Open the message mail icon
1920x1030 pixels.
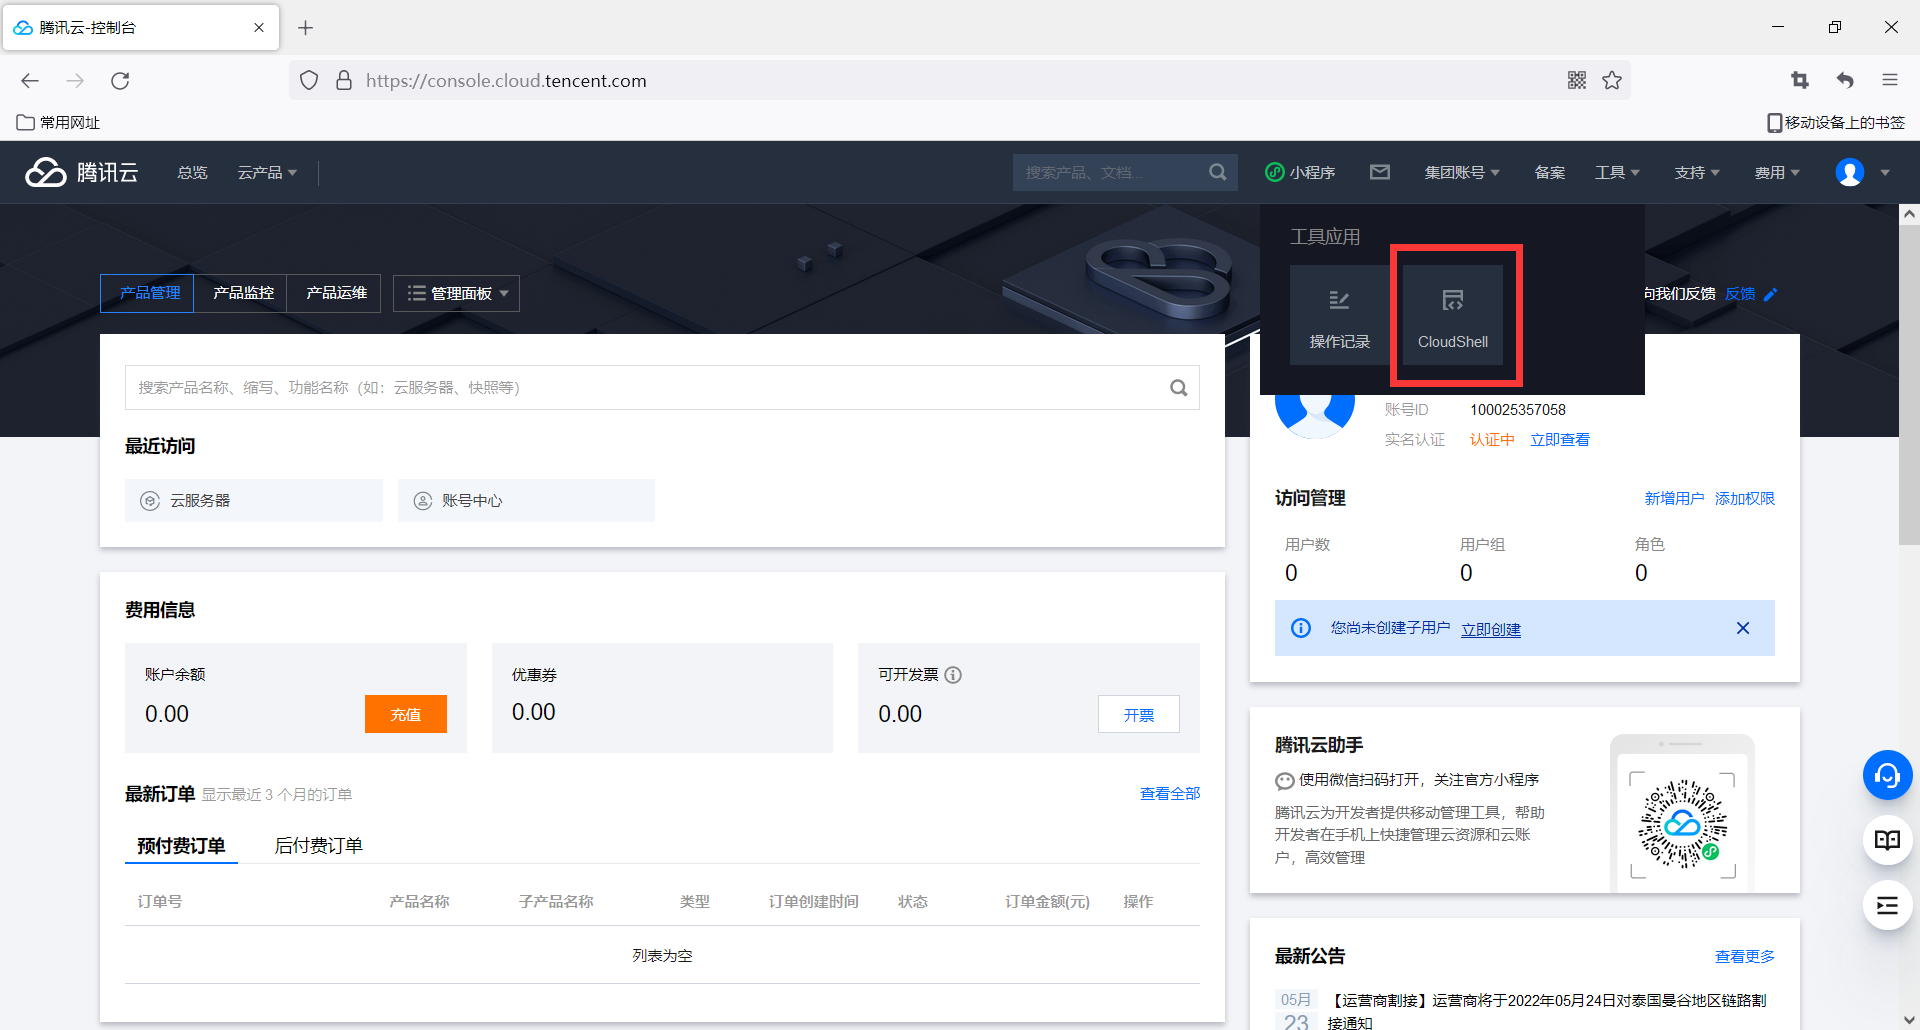click(1380, 172)
